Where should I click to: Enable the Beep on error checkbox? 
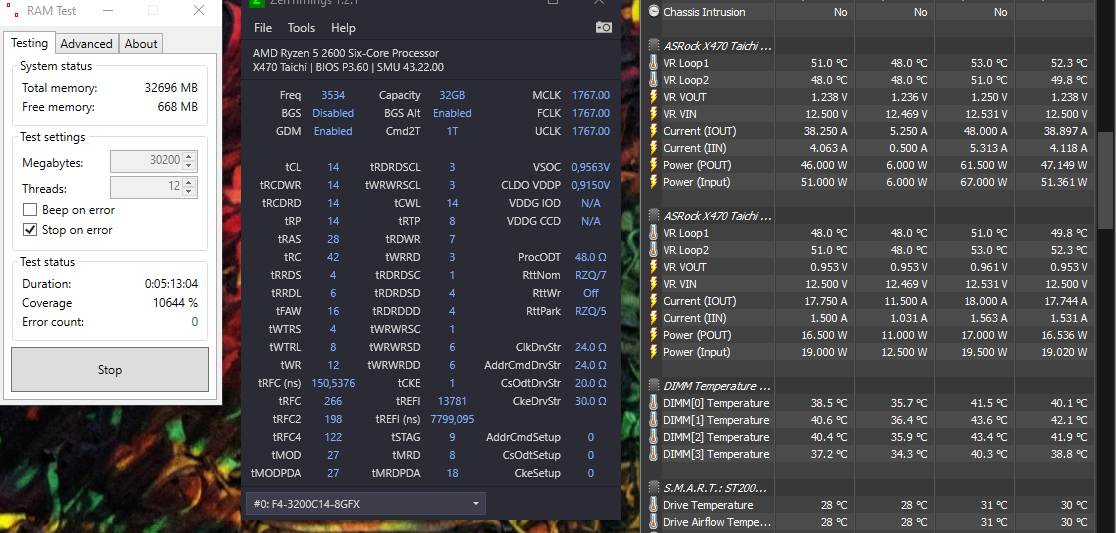point(30,210)
